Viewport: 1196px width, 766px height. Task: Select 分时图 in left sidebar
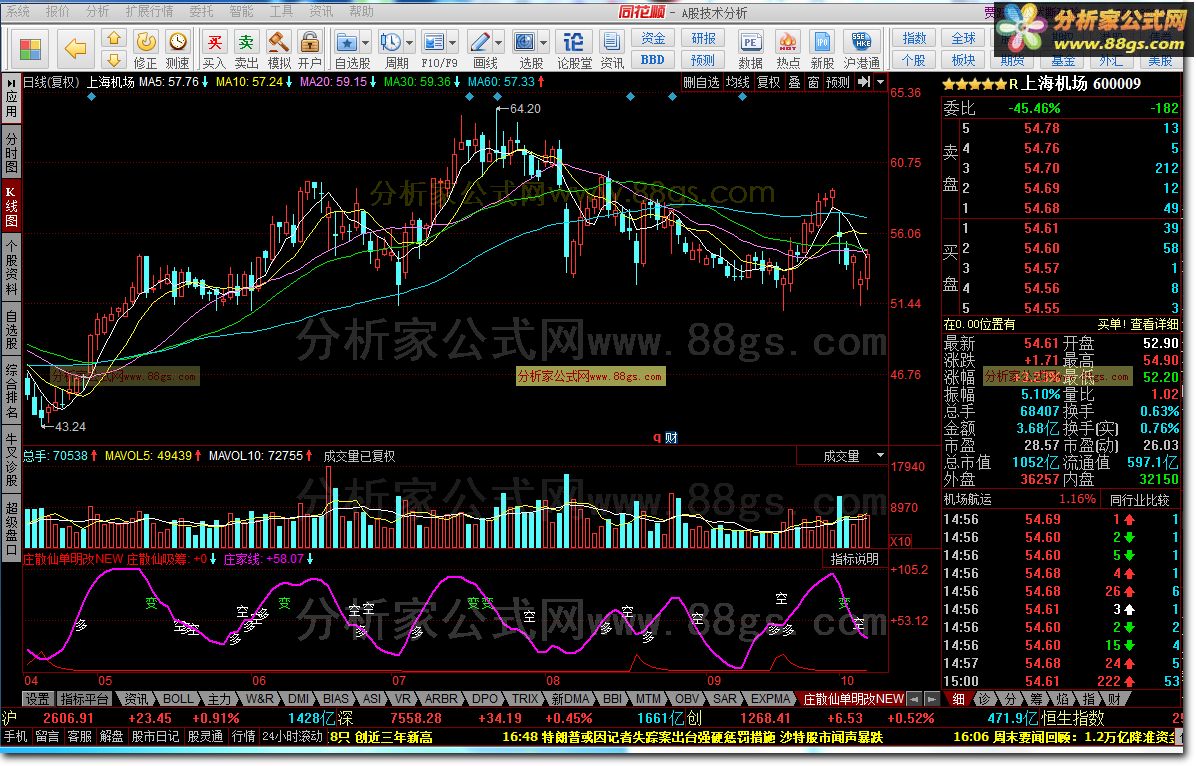(x=11, y=153)
